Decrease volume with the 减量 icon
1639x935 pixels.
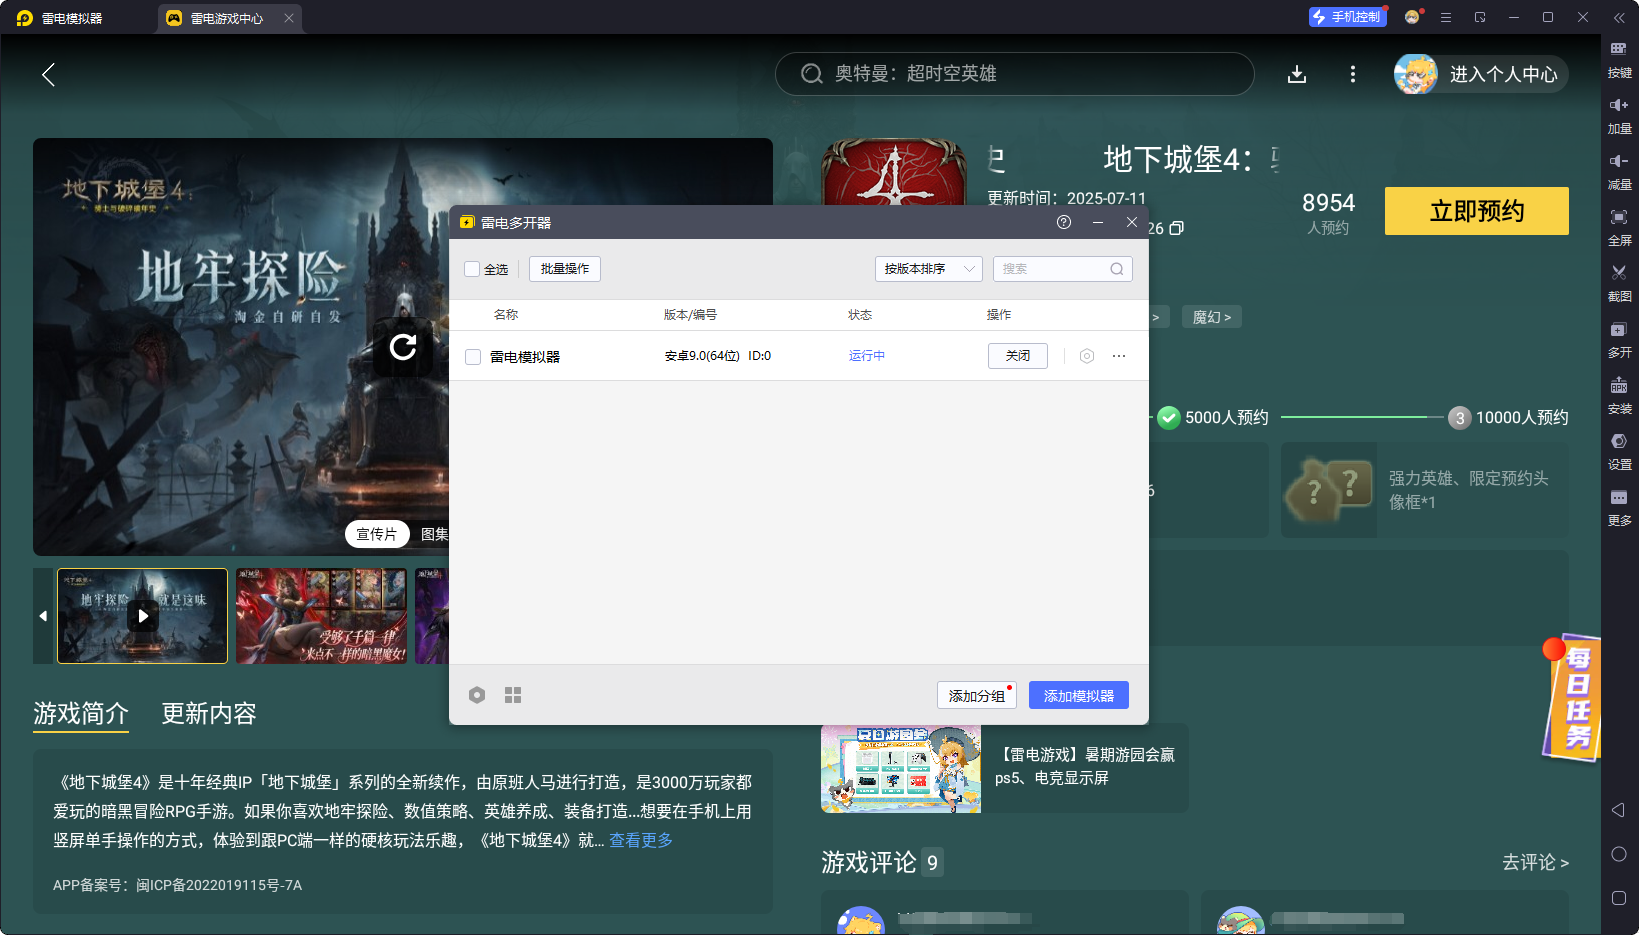pyautogui.click(x=1619, y=170)
